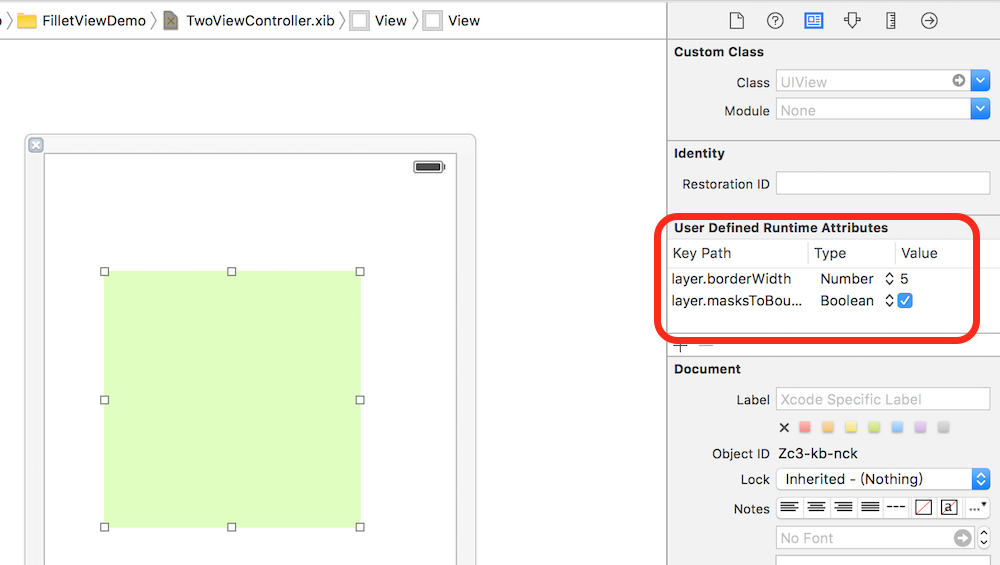Choose the orange label color
The width and height of the screenshot is (1000, 565).
point(828,427)
